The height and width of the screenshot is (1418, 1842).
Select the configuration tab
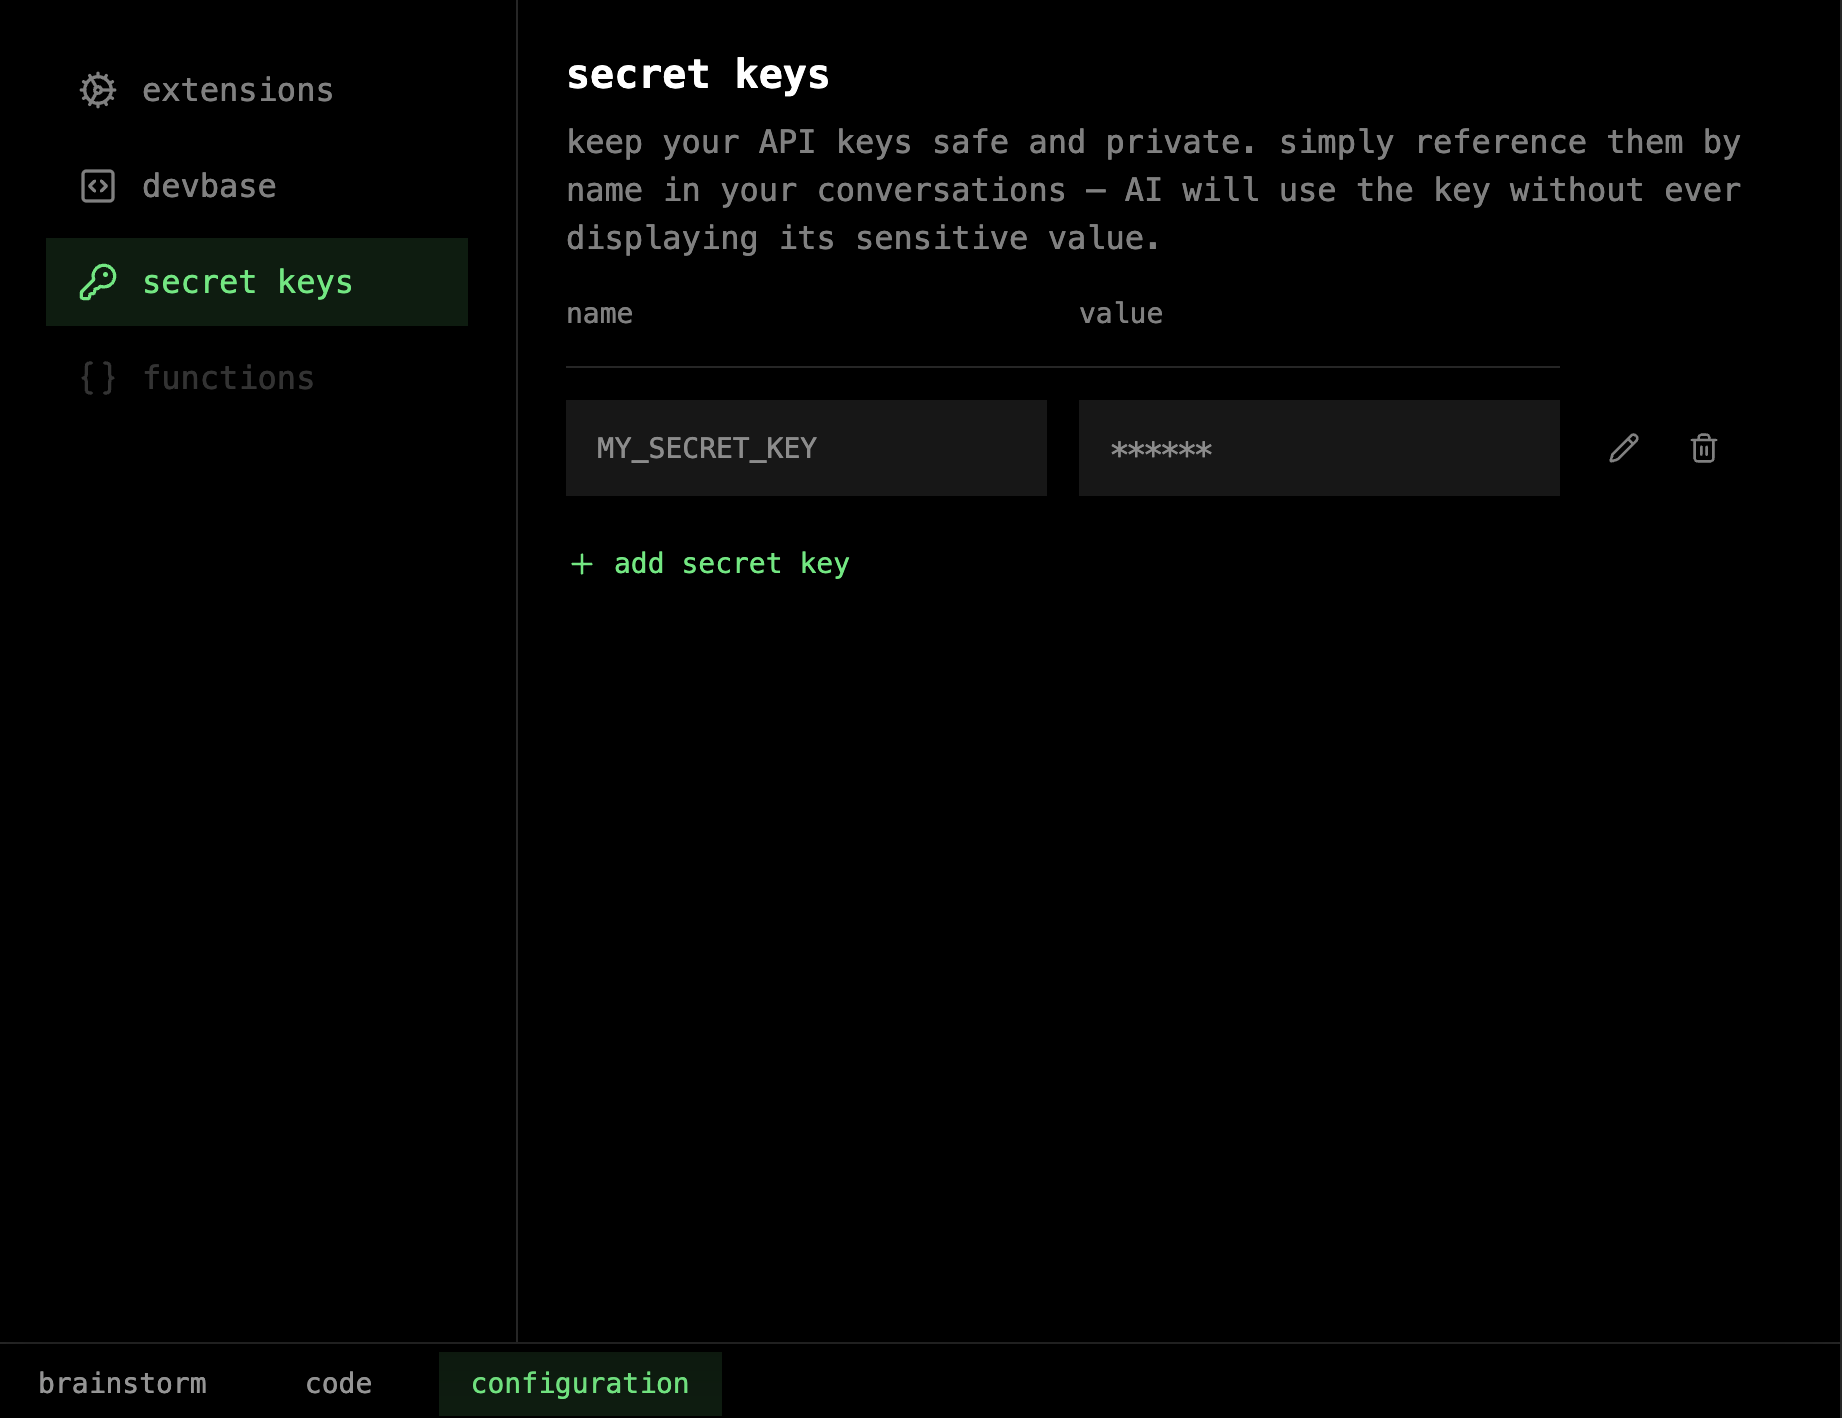[580, 1383]
